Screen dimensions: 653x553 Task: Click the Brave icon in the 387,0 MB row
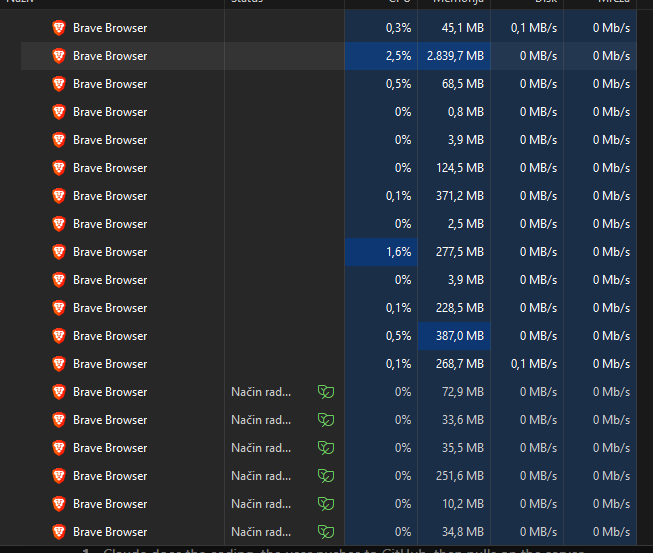pyautogui.click(x=59, y=336)
